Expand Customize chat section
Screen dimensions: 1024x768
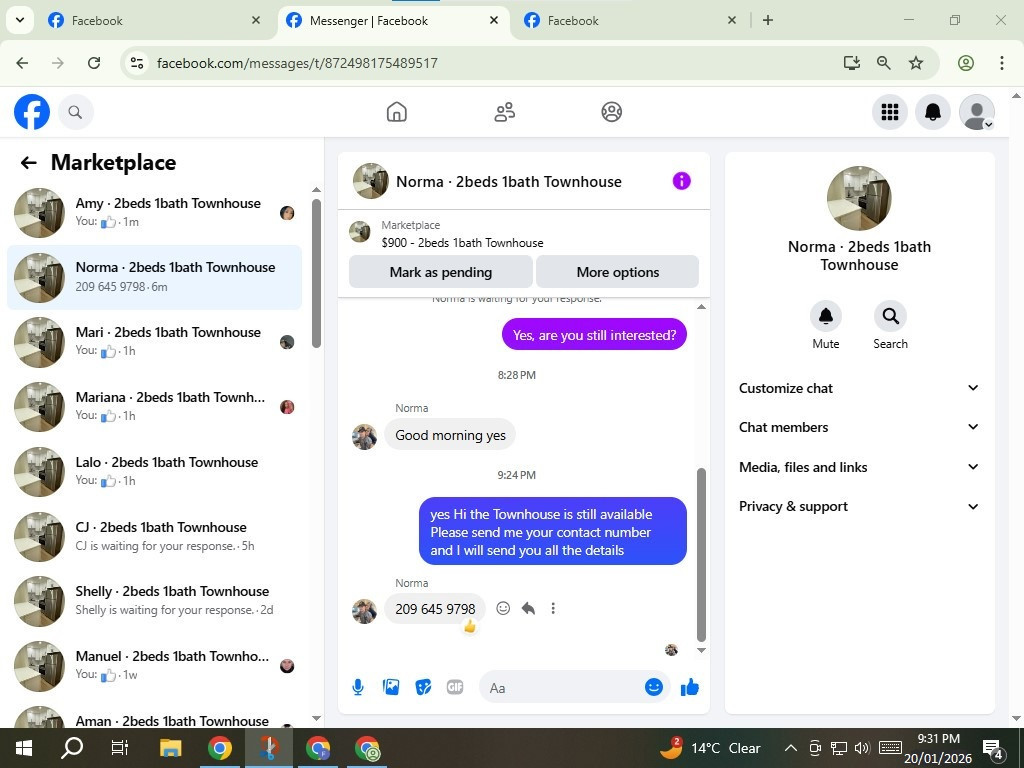click(859, 388)
